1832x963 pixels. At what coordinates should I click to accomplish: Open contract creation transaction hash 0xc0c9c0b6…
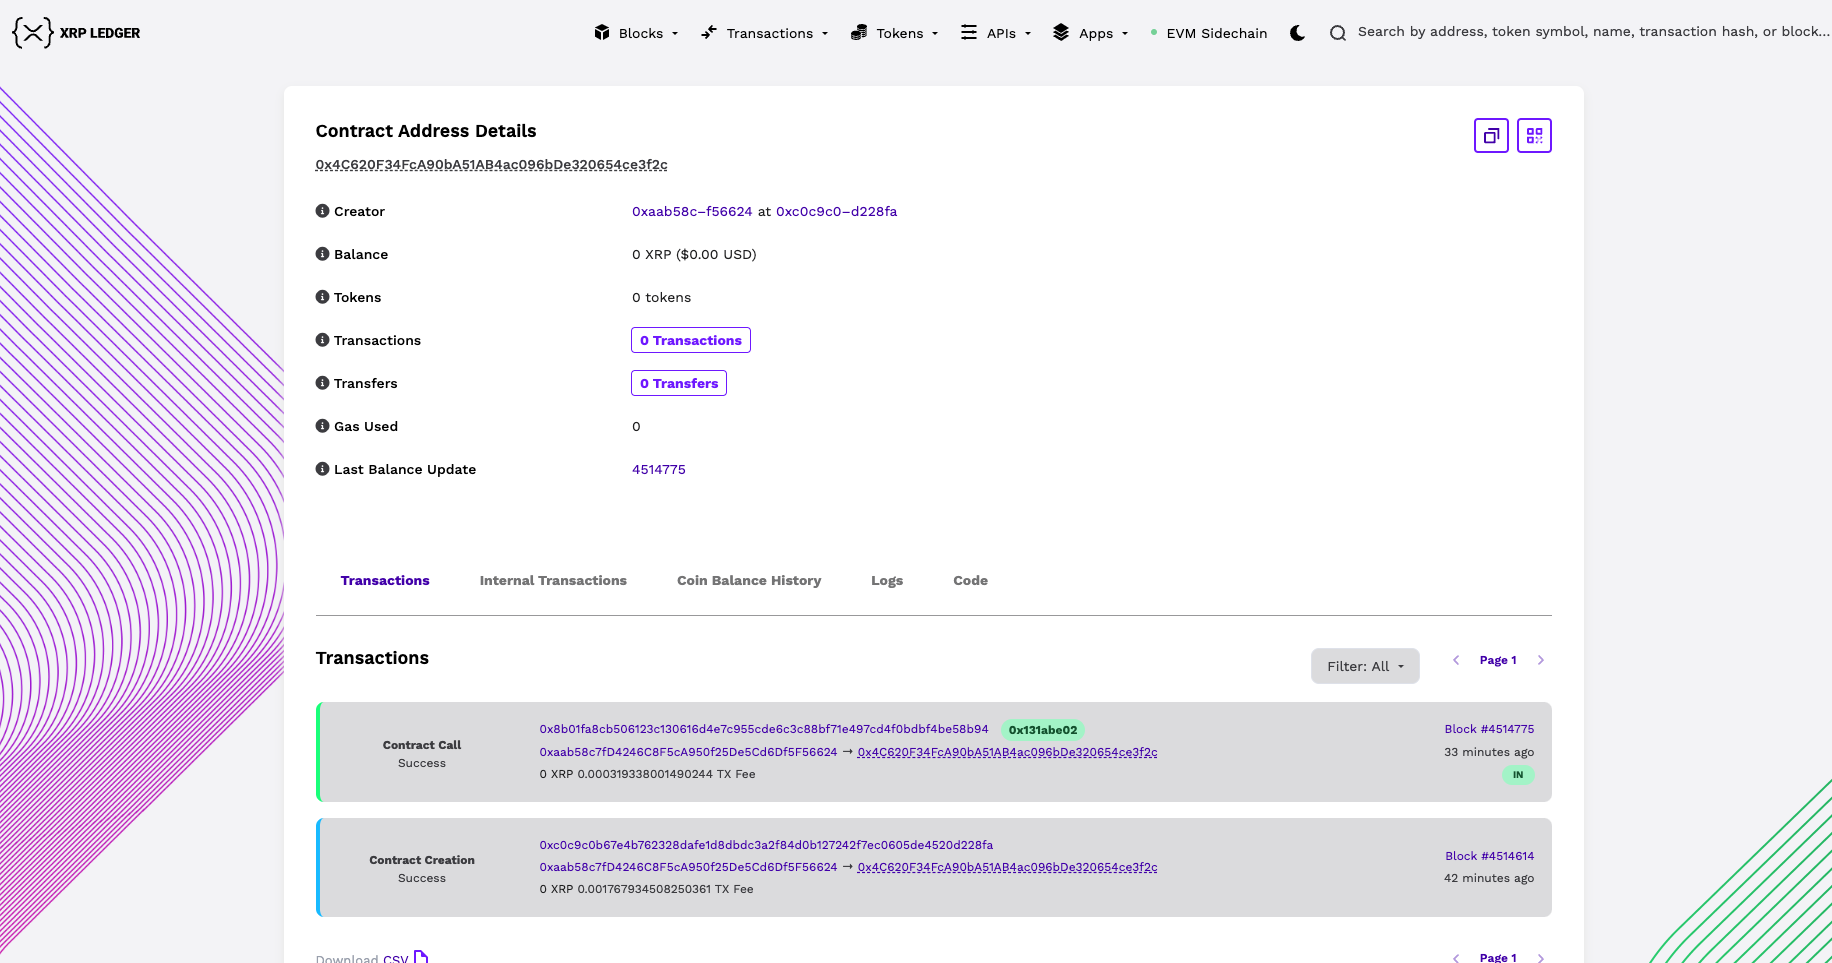(x=767, y=845)
